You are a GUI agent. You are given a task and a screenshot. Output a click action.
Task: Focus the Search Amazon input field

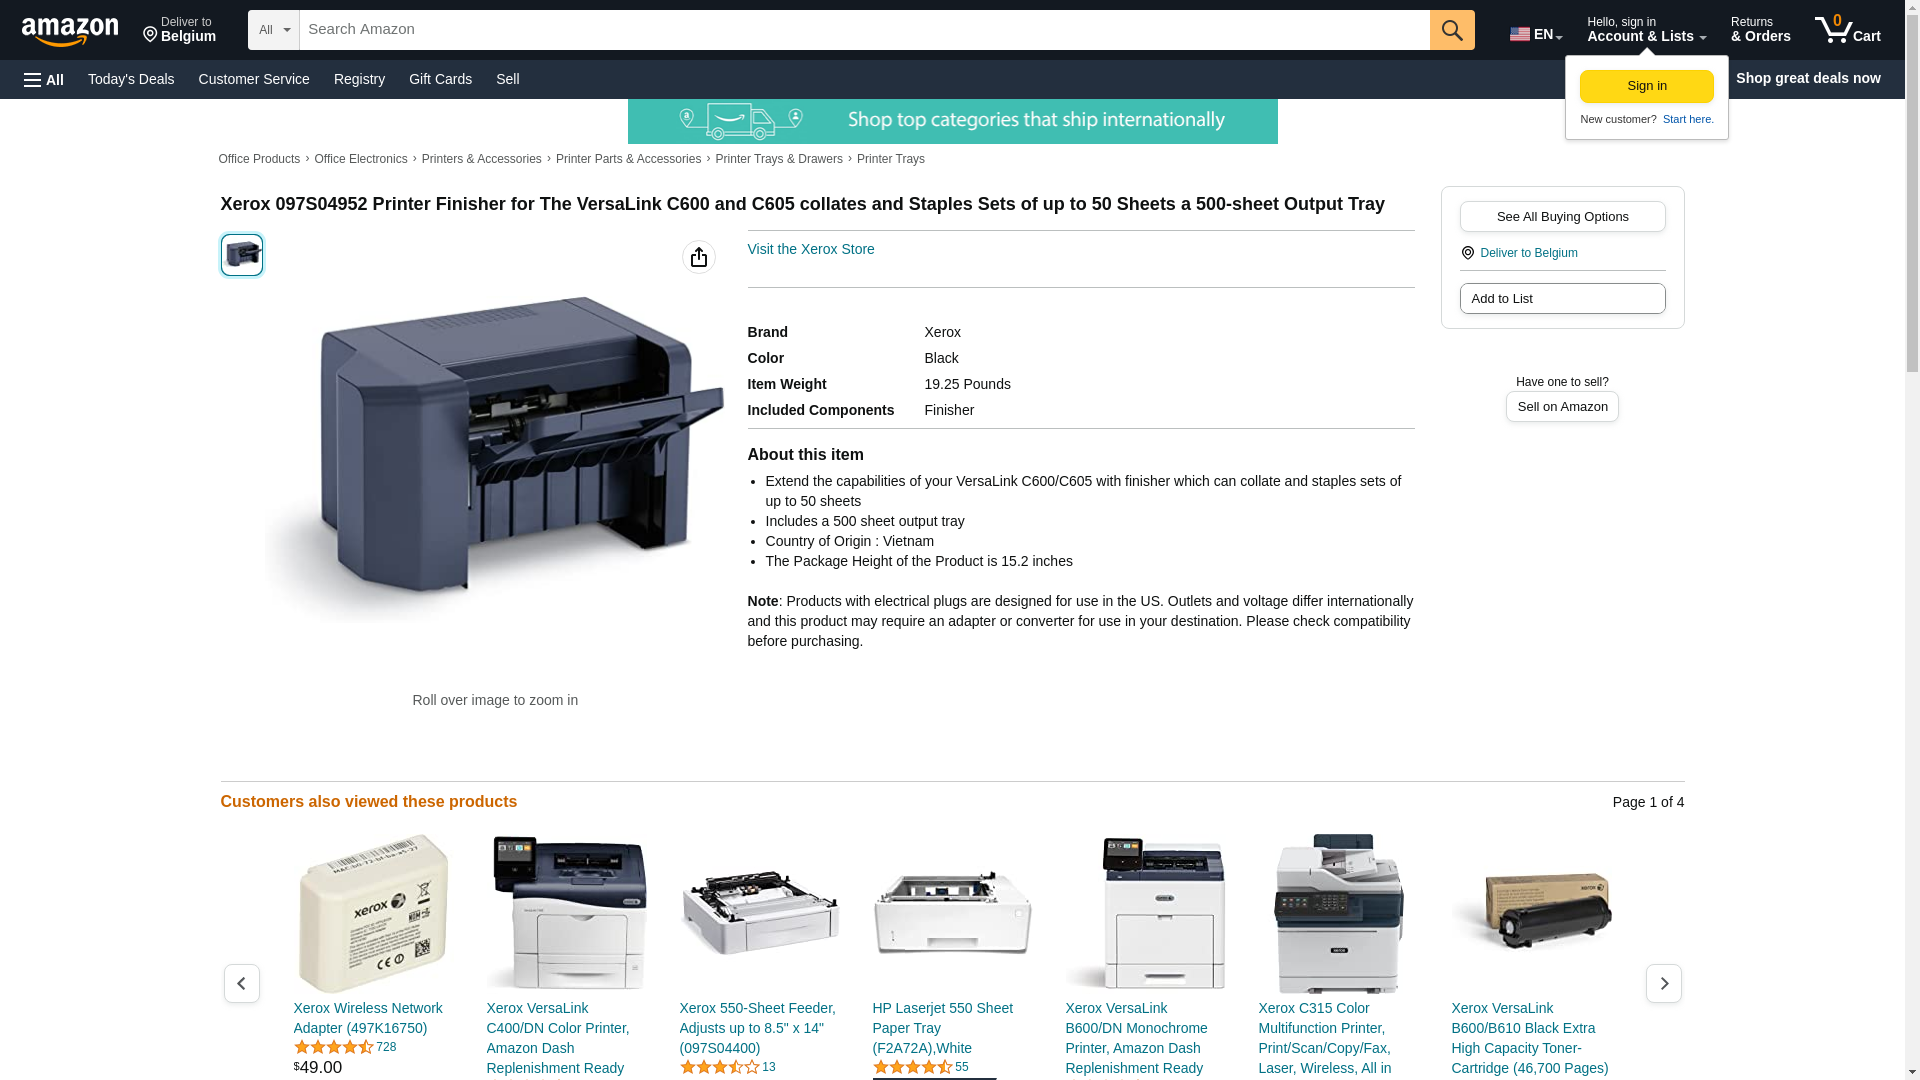click(x=864, y=30)
